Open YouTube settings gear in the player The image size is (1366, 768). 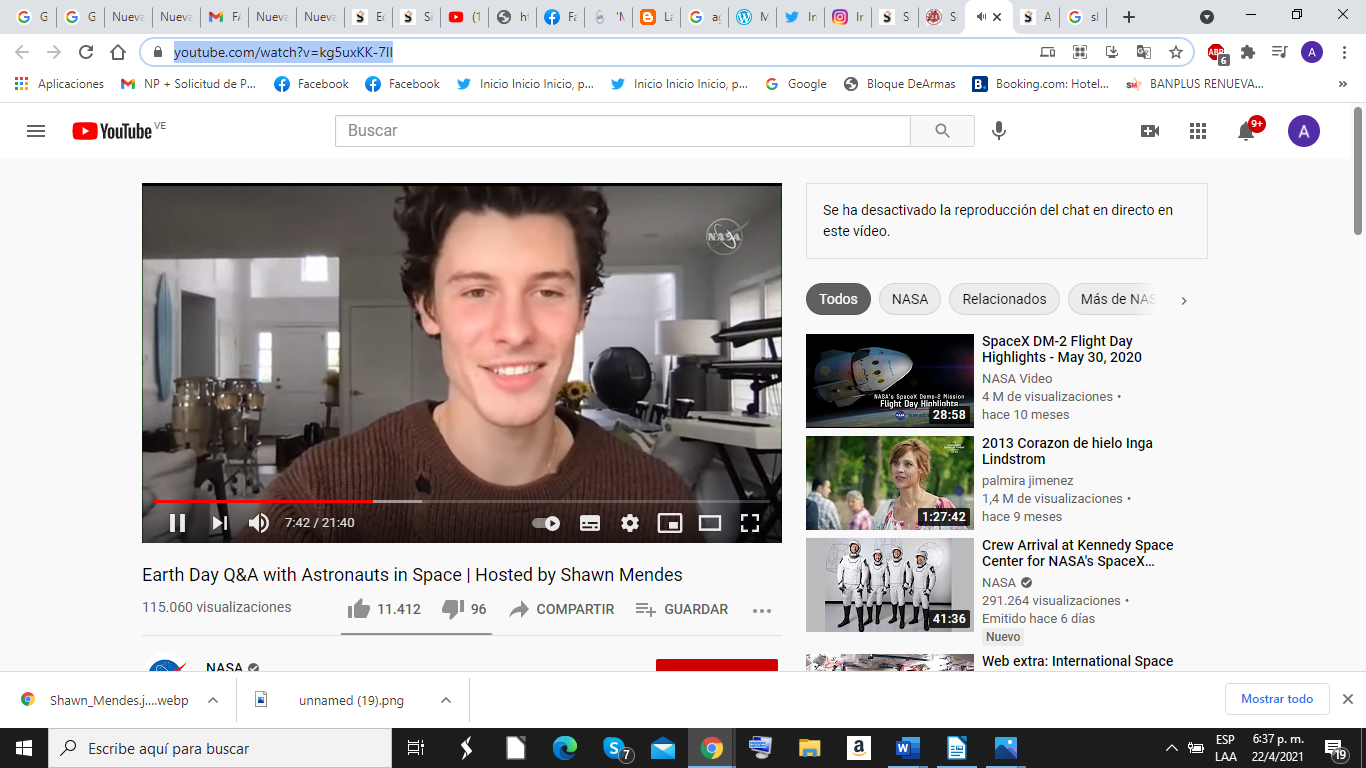pos(629,522)
